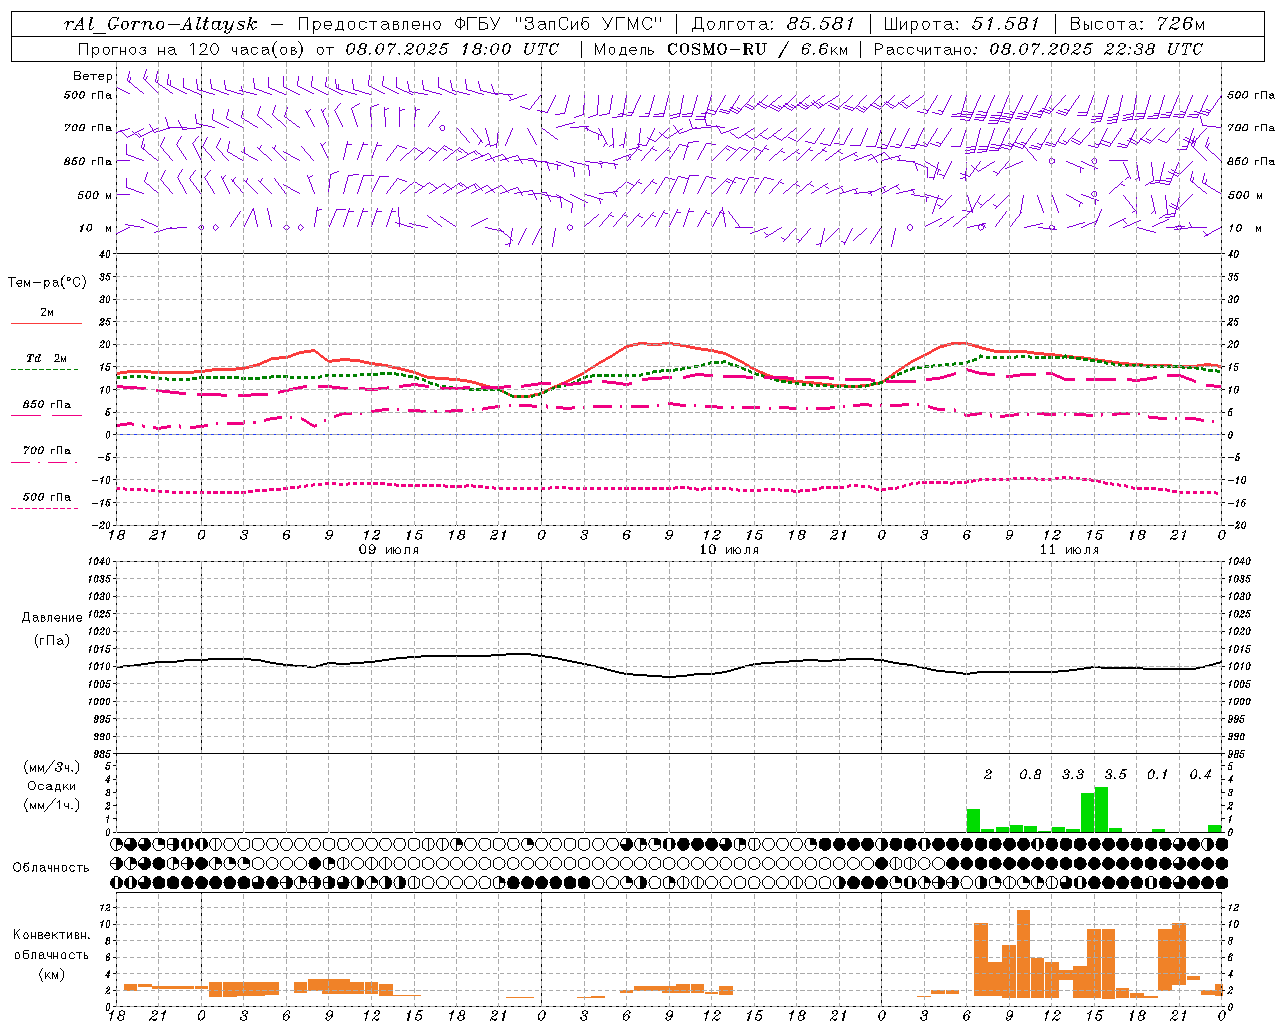The width and height of the screenshot is (1280, 1024).
Task: Click the tallest orange convective cloud bar
Action: (x=1023, y=953)
